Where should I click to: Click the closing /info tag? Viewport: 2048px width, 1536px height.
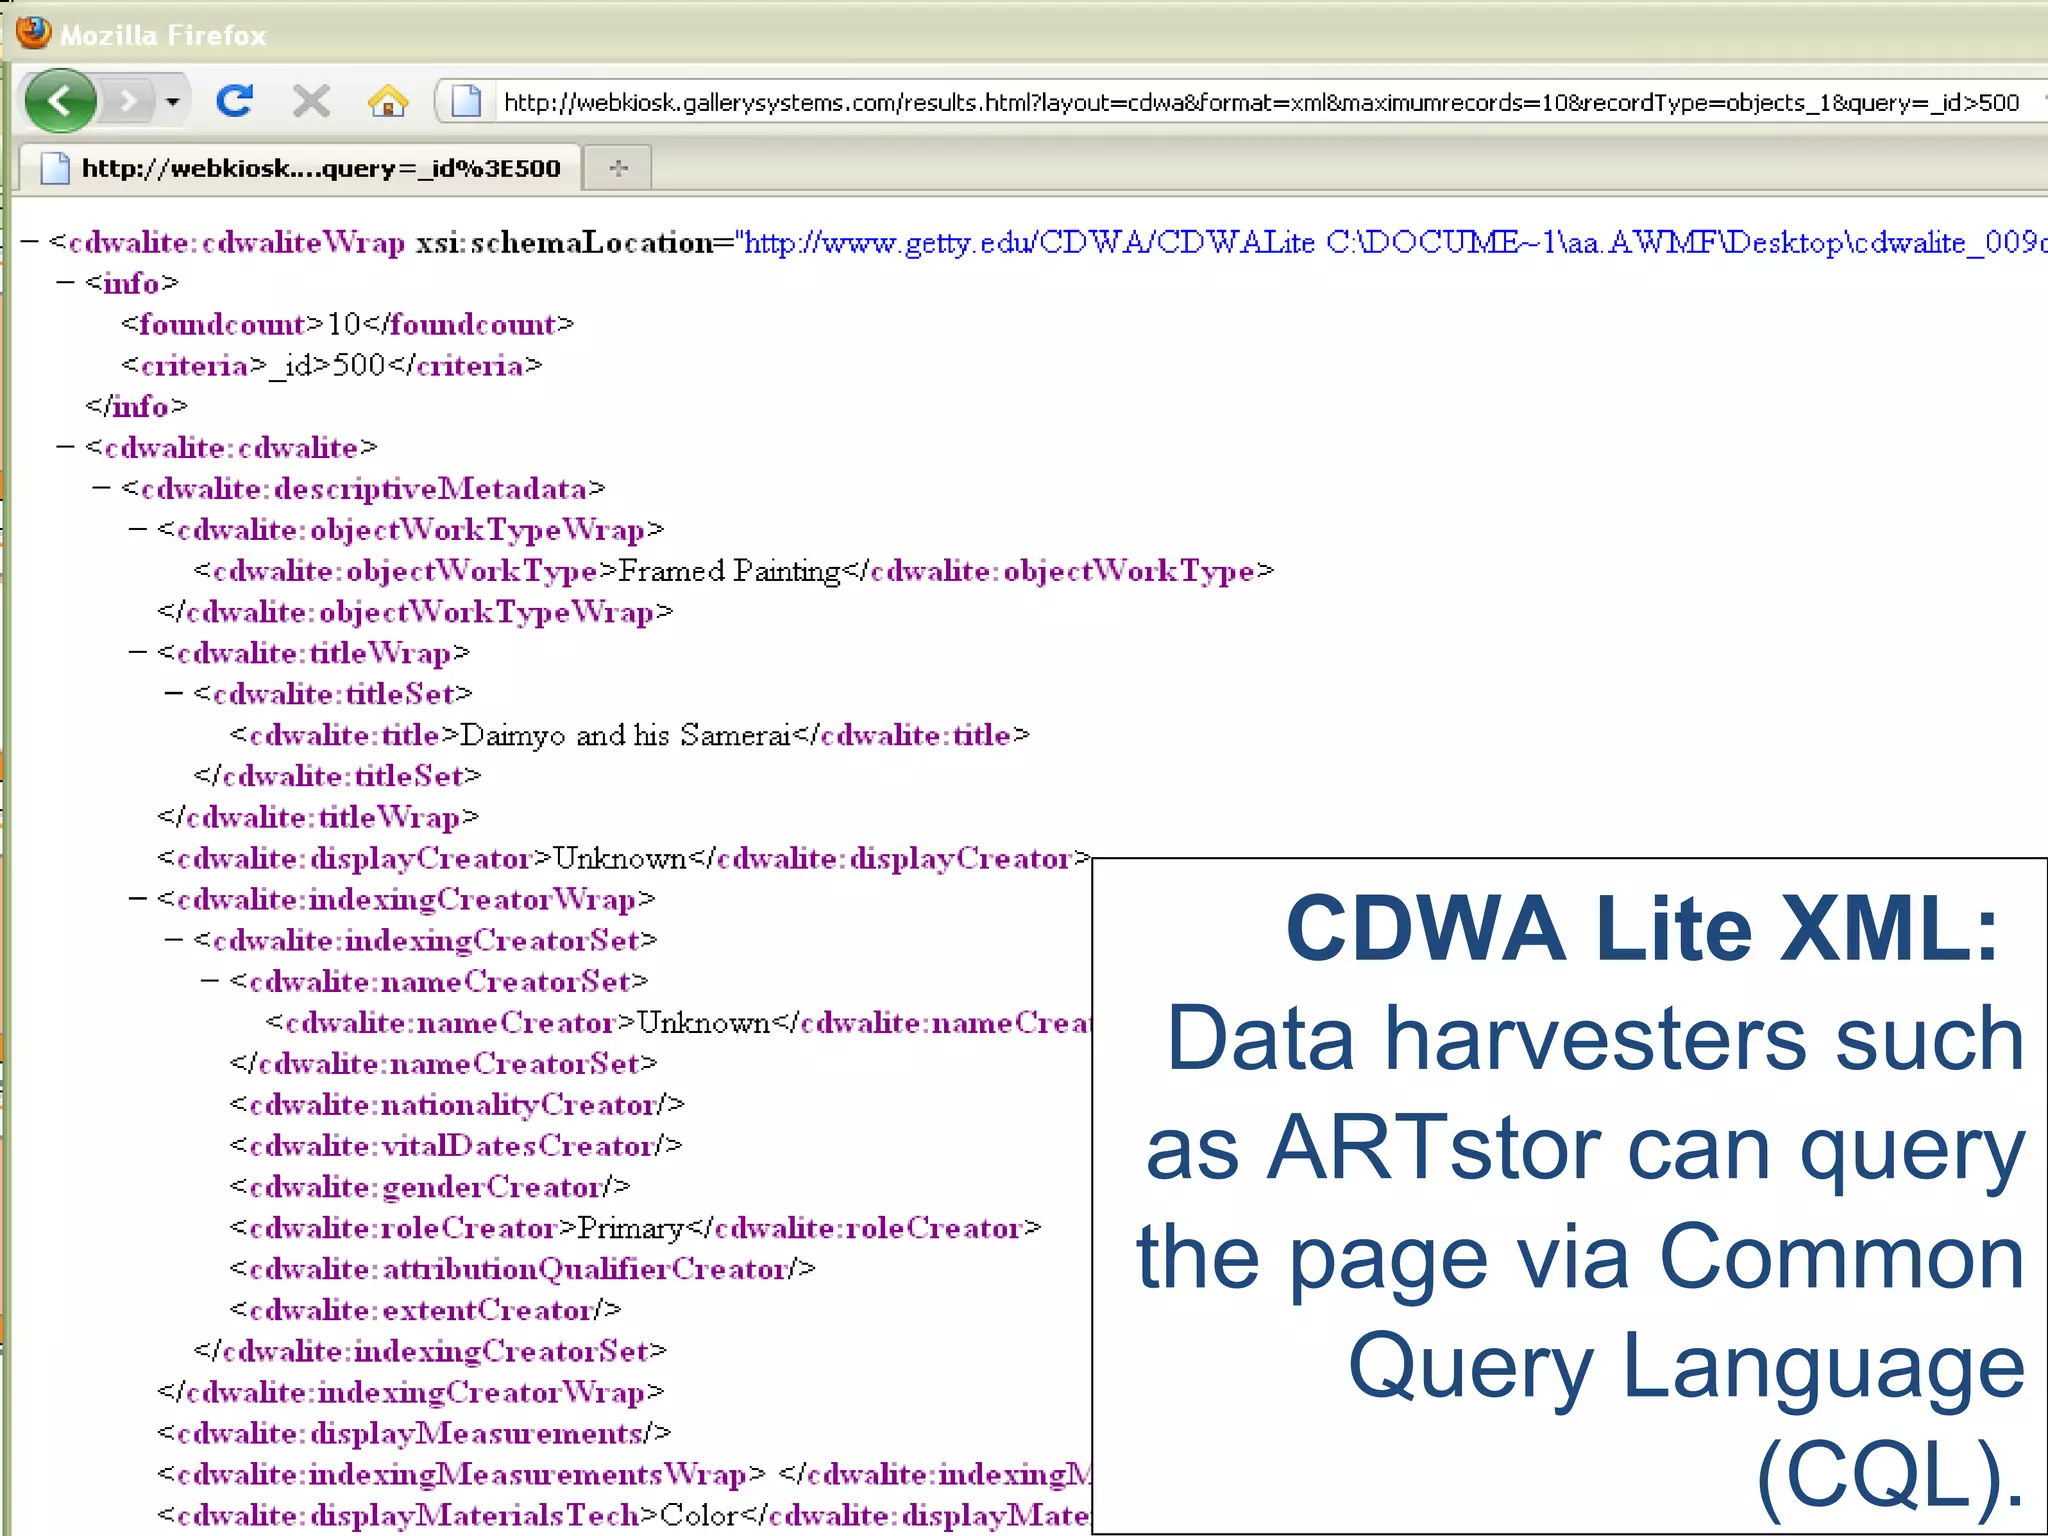coord(137,406)
